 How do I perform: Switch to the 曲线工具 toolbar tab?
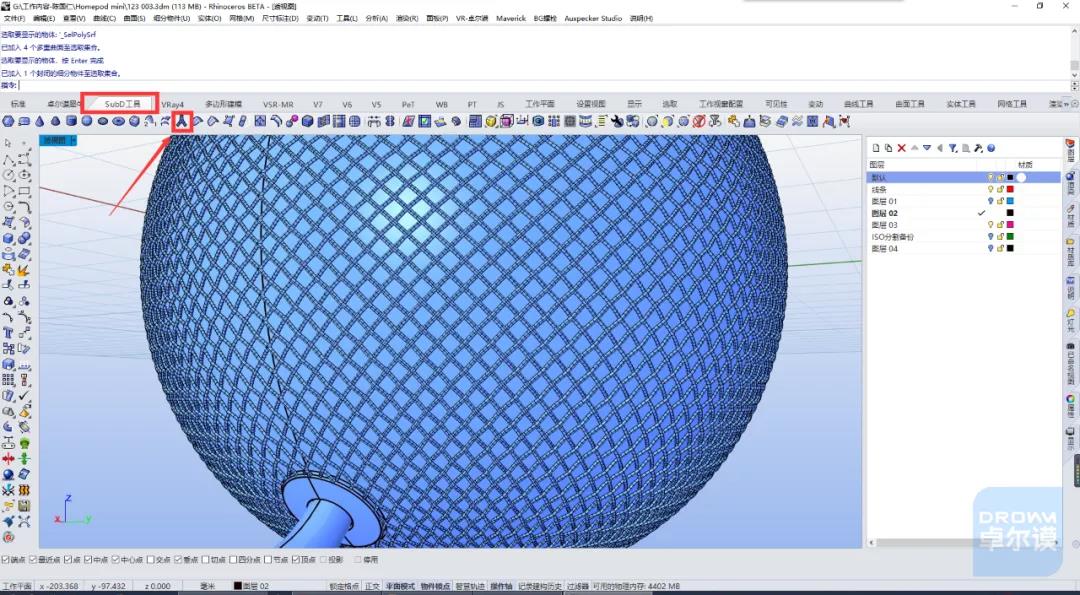coord(858,104)
